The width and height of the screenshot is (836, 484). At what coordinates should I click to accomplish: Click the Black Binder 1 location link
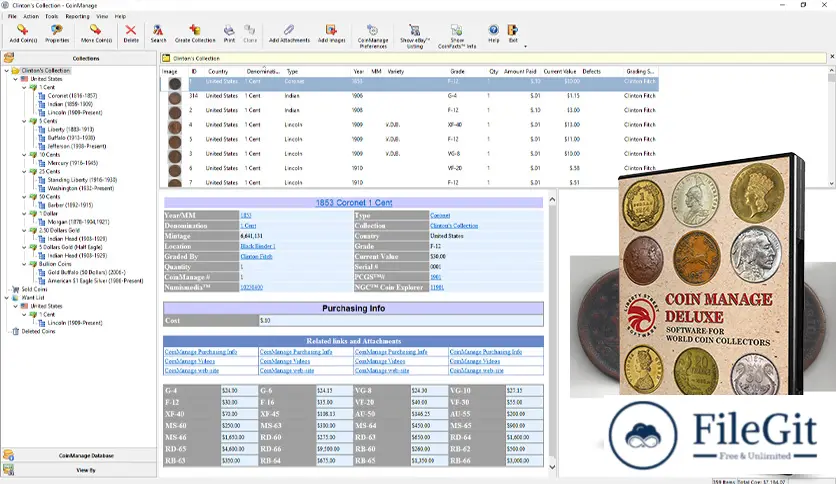(x=258, y=246)
